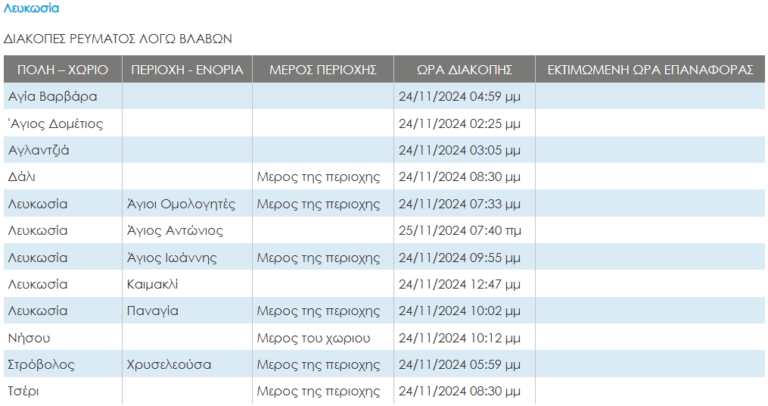
Task: Select the Άγιος Ιωάννης parish cell
Action: (172, 257)
